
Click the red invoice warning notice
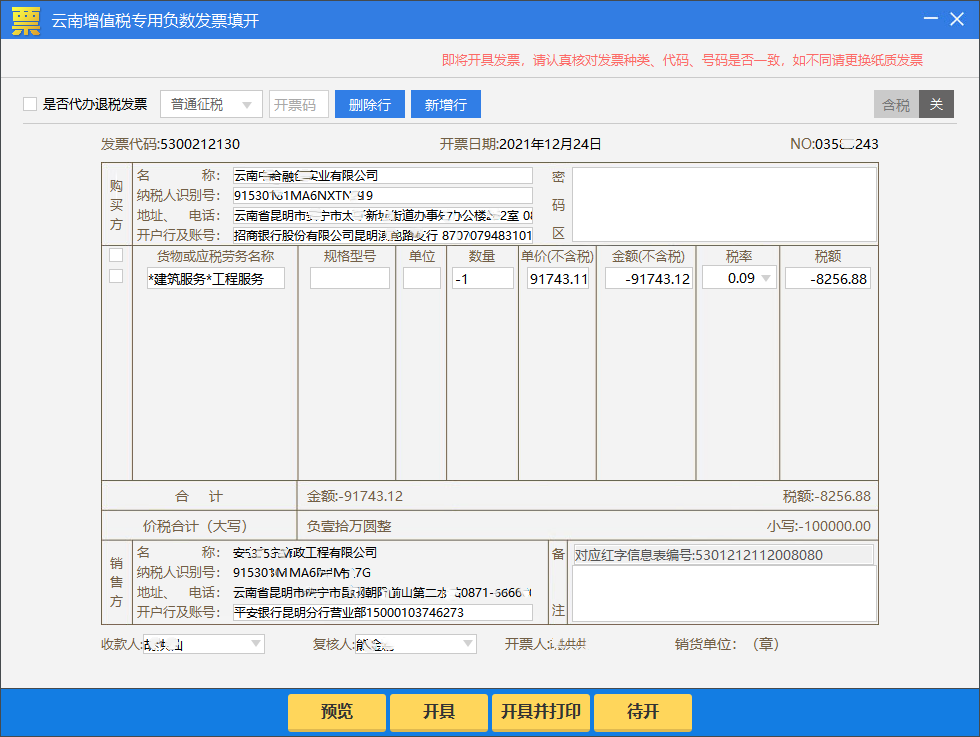click(682, 60)
